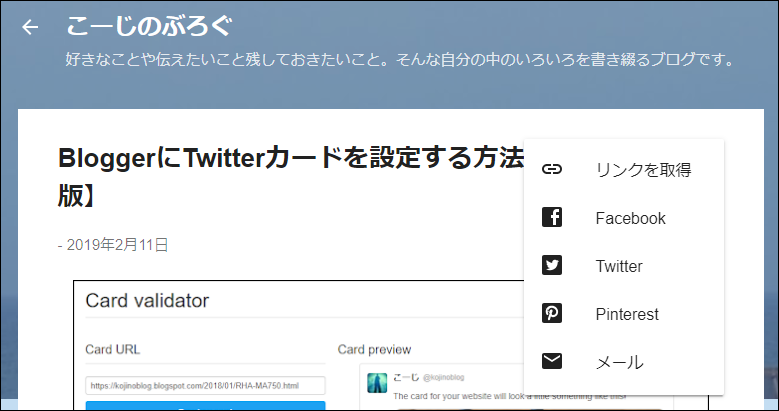Click the post date 2019年2月11日

point(117,245)
